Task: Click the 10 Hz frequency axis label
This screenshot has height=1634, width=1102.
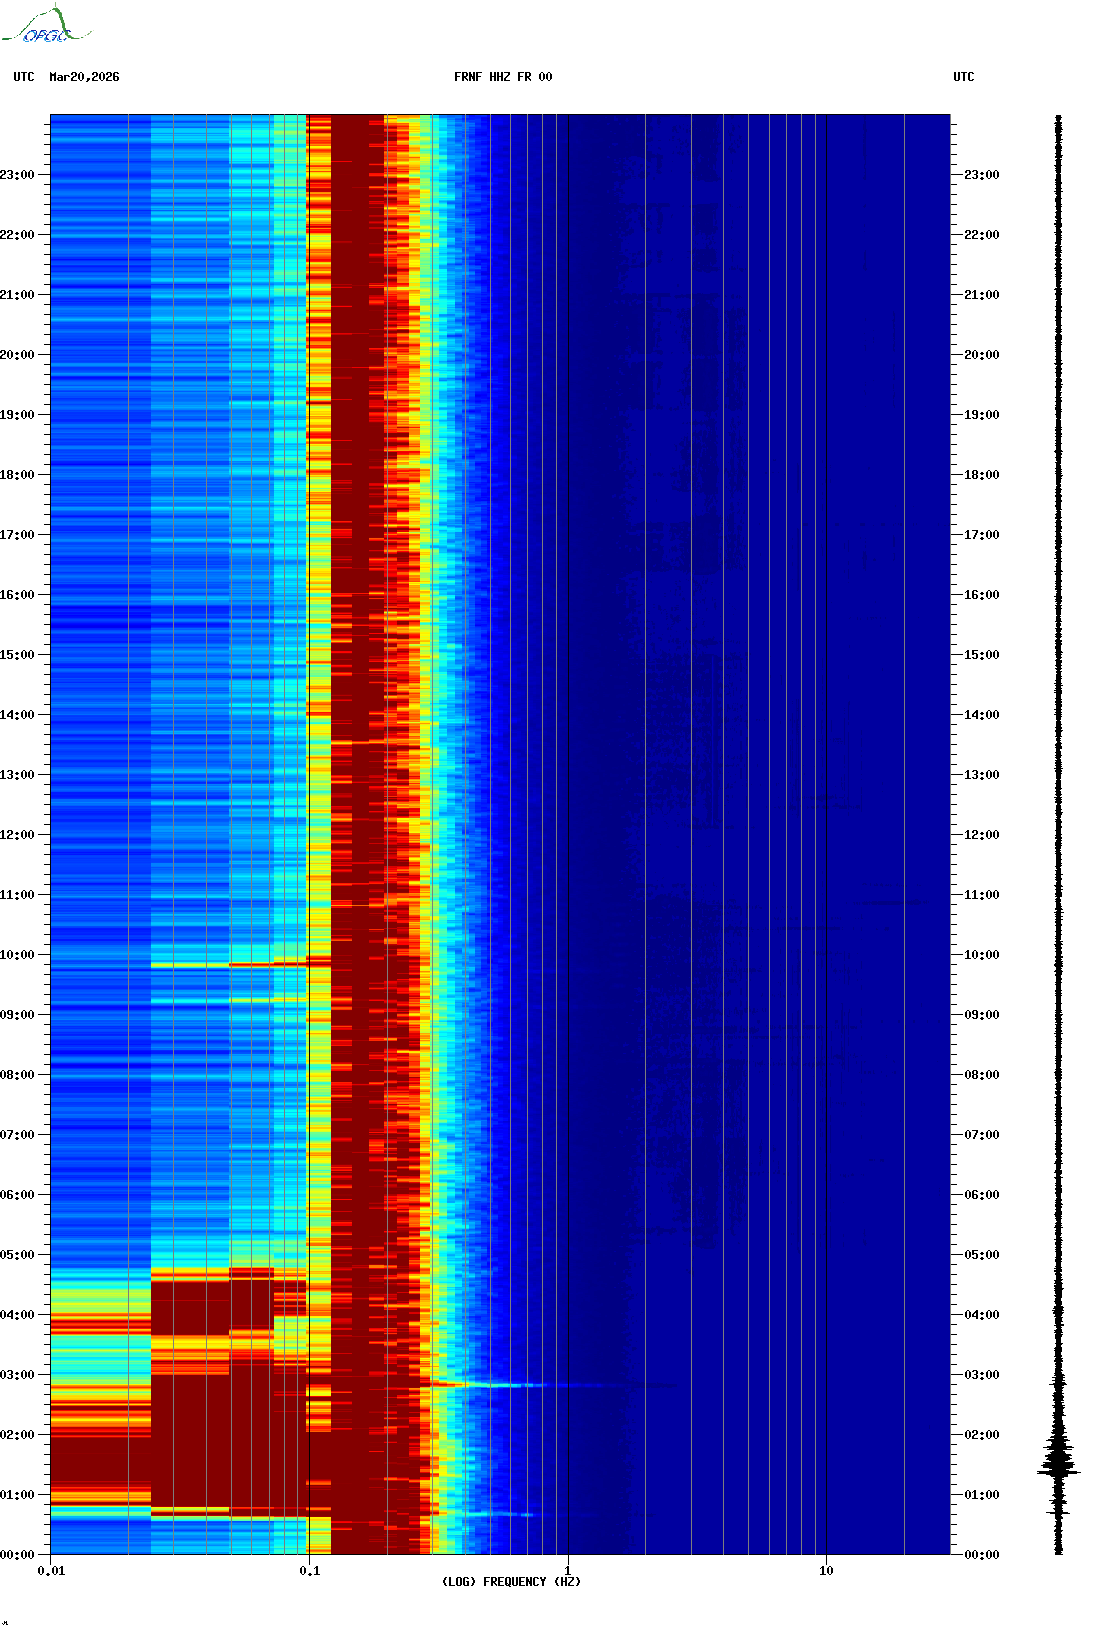Action: point(826,1571)
